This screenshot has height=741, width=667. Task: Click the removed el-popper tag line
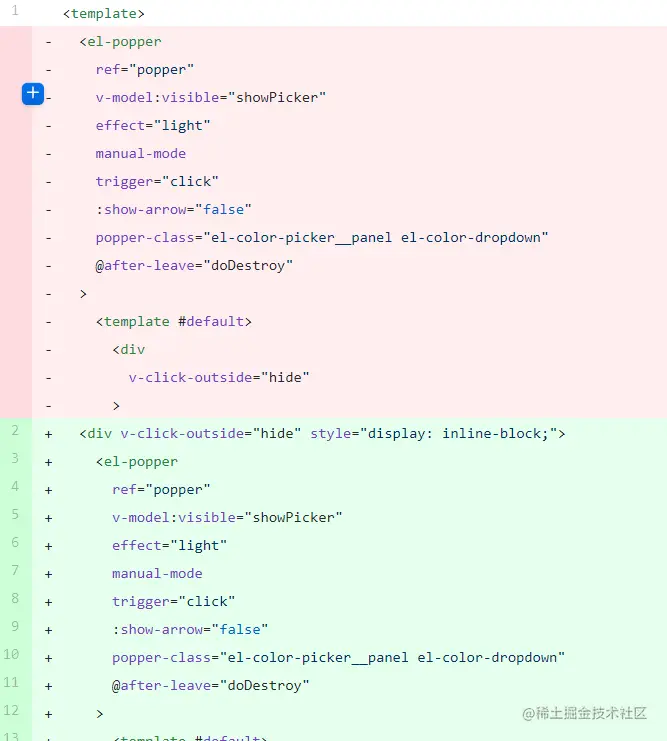tap(121, 42)
